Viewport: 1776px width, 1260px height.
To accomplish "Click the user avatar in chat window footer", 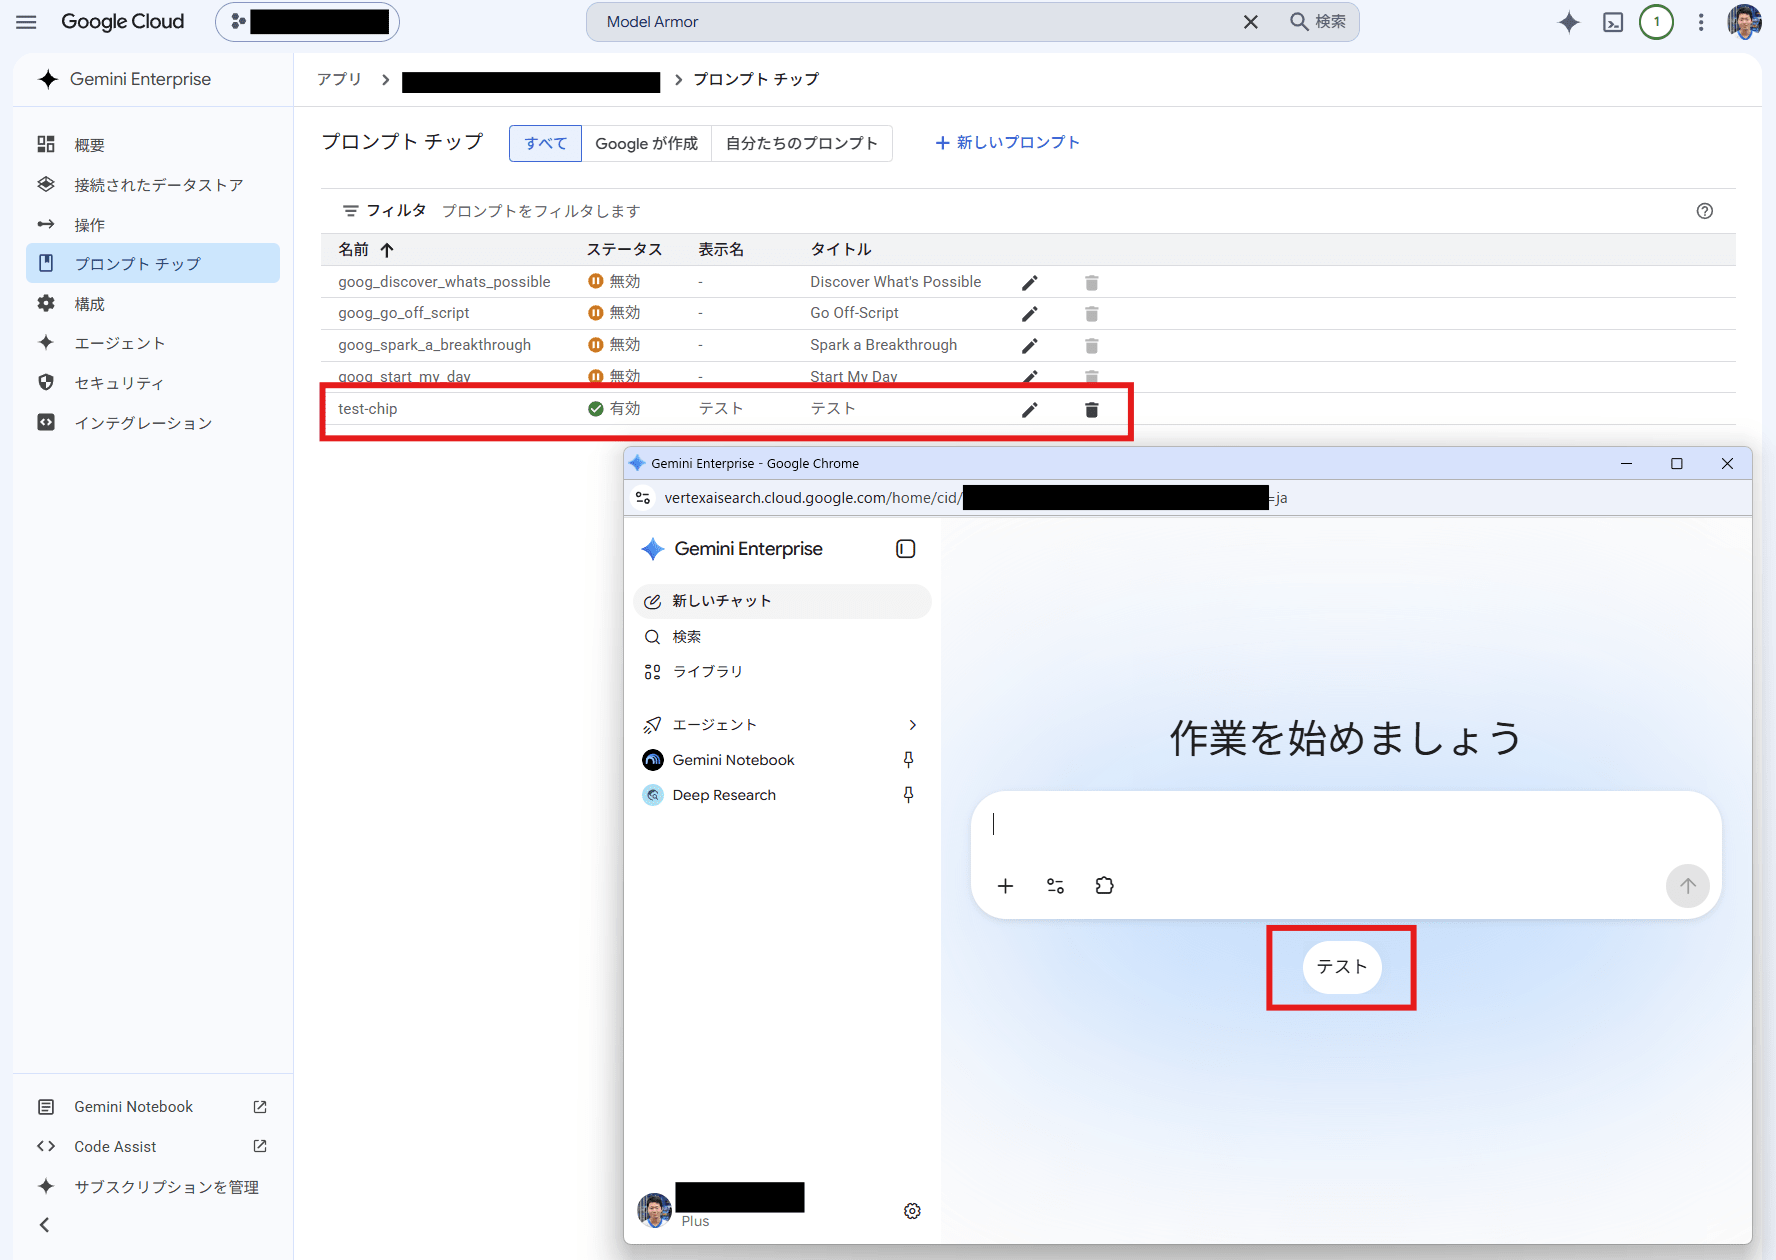I will pyautogui.click(x=655, y=1210).
